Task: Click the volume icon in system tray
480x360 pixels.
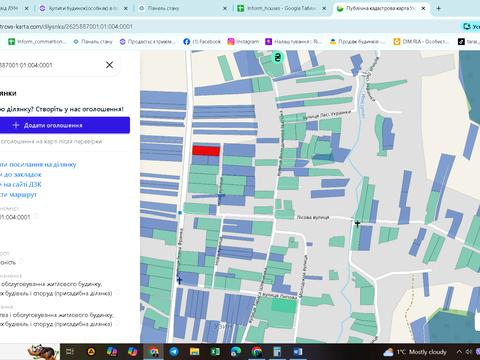Action: click(x=468, y=352)
